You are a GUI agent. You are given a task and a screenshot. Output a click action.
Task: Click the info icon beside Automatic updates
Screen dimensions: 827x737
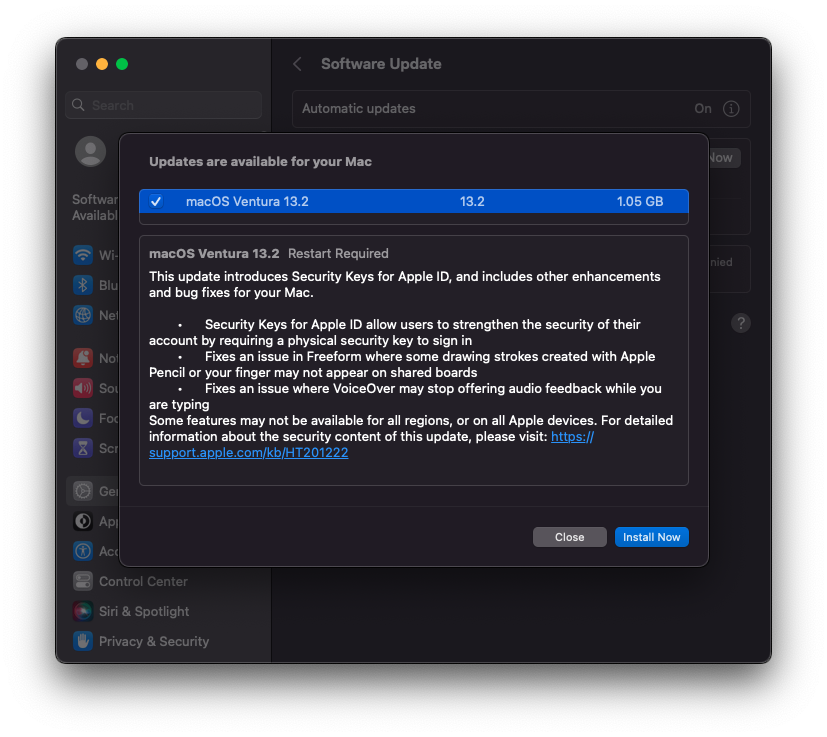pos(730,109)
